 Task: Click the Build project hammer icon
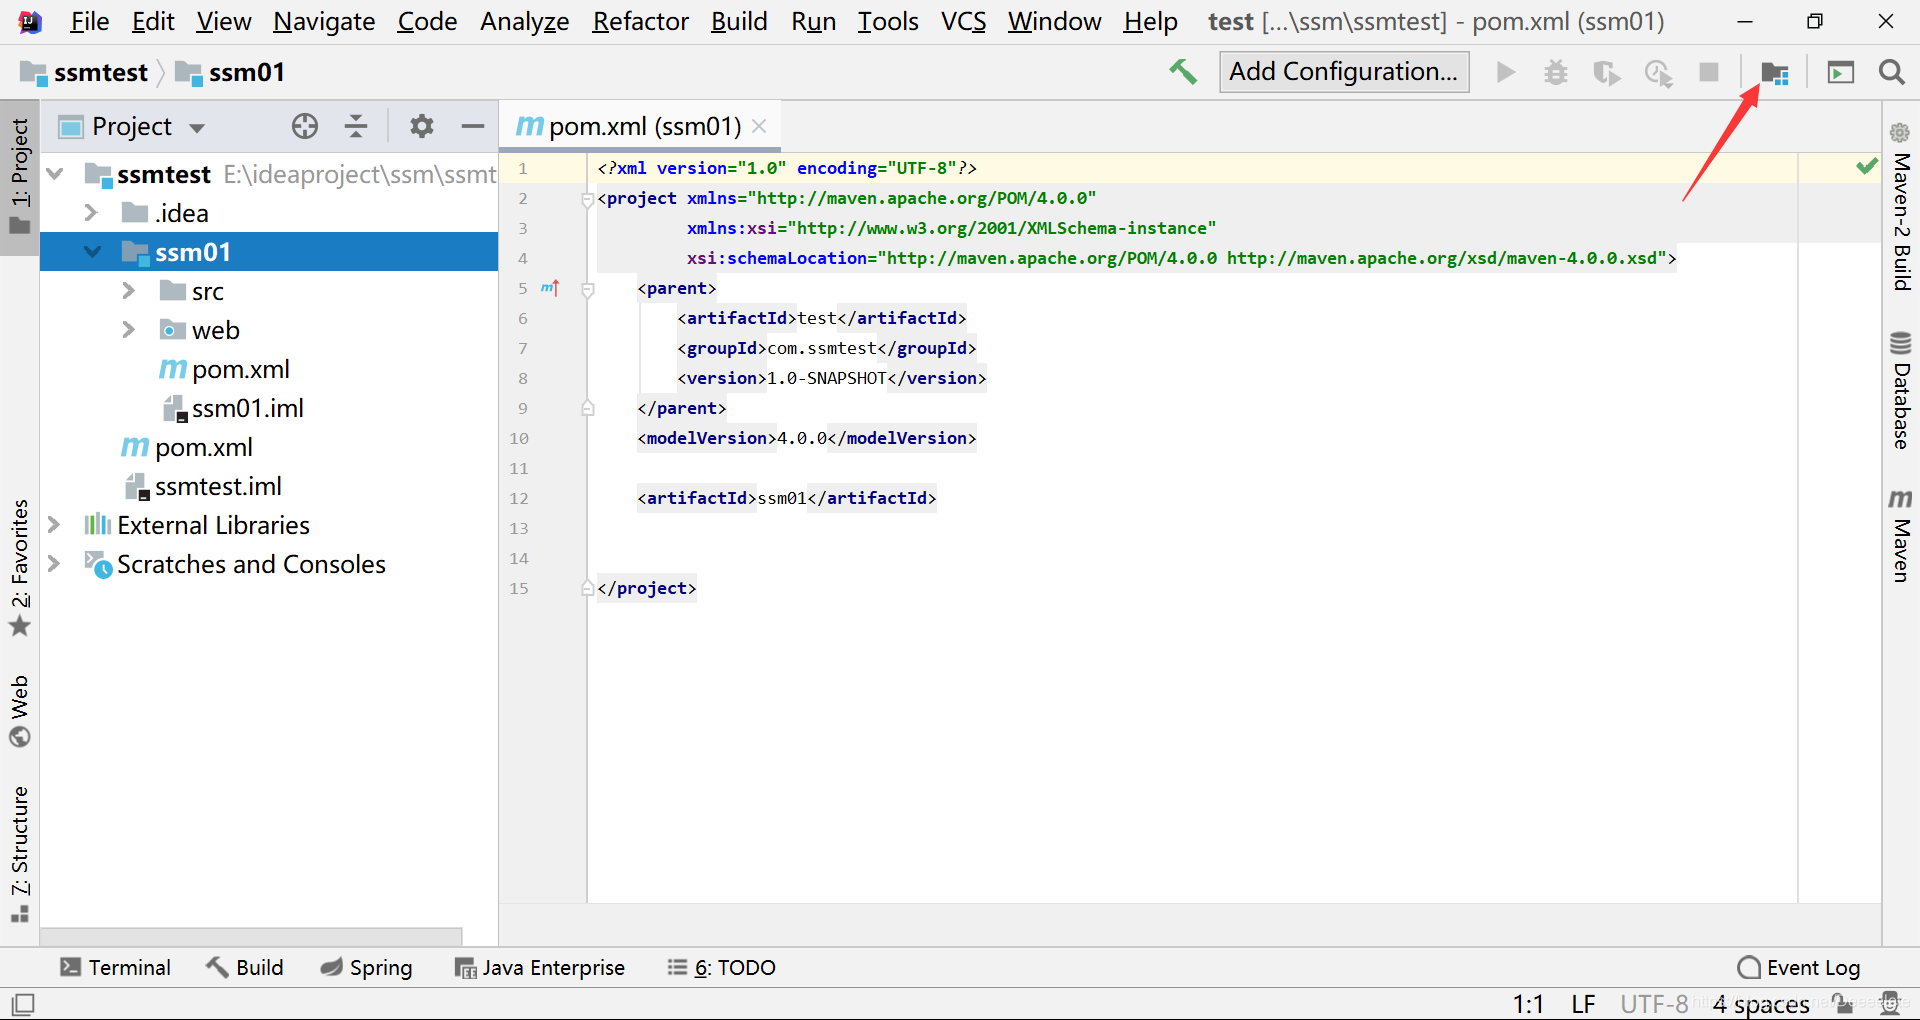coord(1183,72)
